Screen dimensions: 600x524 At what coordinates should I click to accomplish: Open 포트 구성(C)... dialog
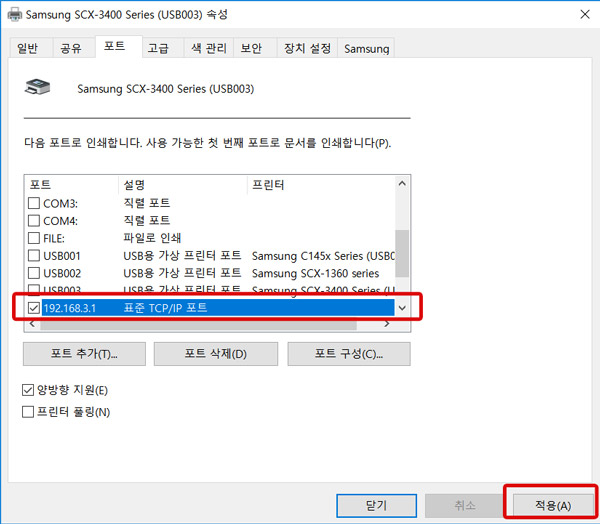point(349,354)
